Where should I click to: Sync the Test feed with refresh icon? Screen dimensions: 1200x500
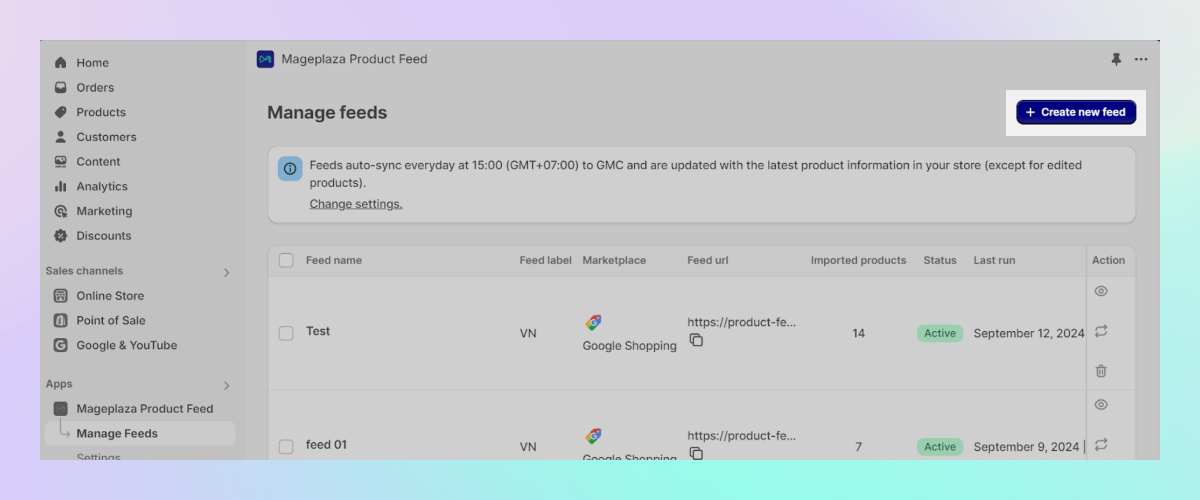click(1101, 331)
